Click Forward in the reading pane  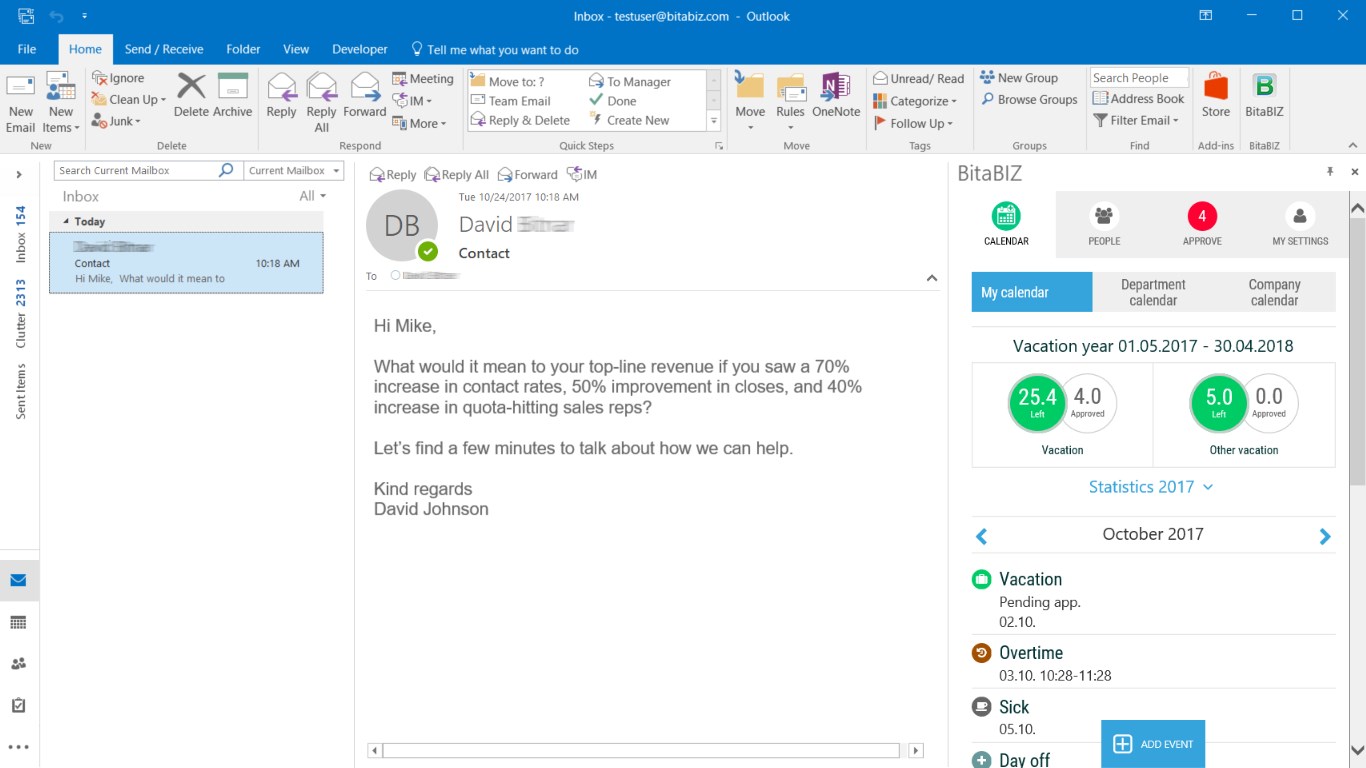click(527, 175)
